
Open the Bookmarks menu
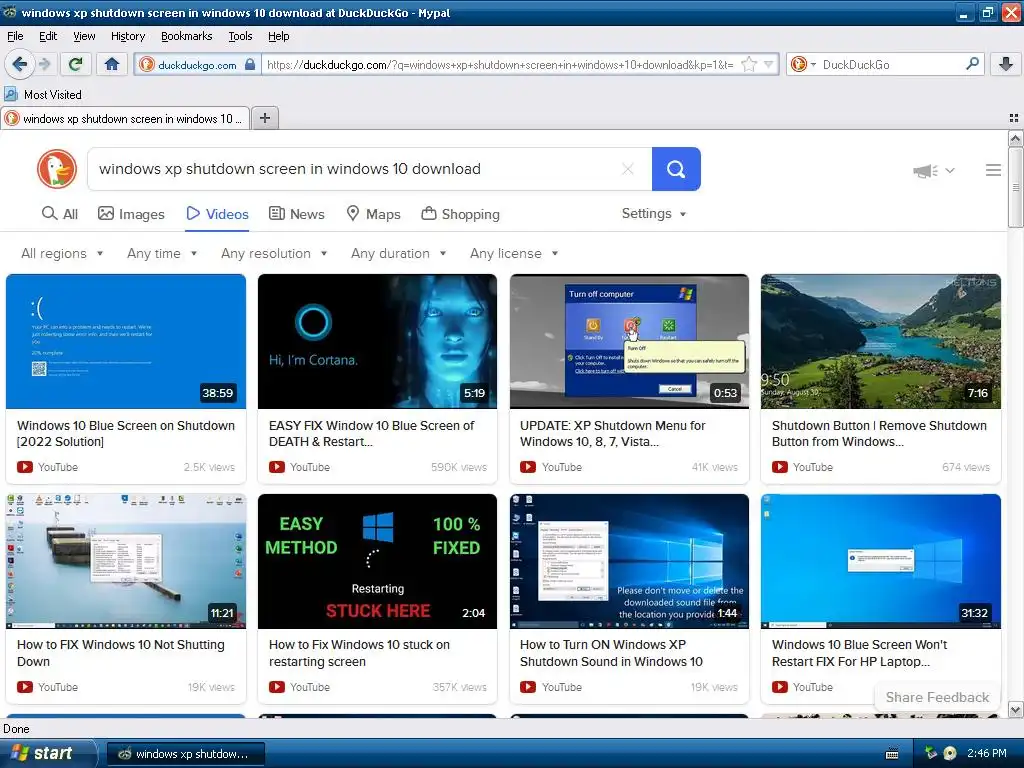[187, 37]
